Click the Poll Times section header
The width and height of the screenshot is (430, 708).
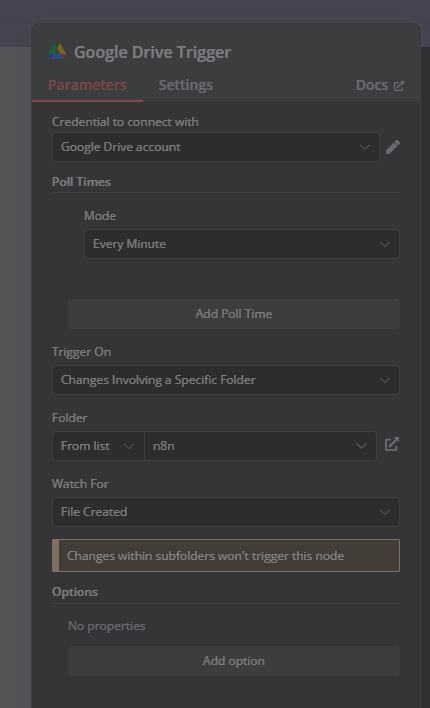tap(81, 182)
